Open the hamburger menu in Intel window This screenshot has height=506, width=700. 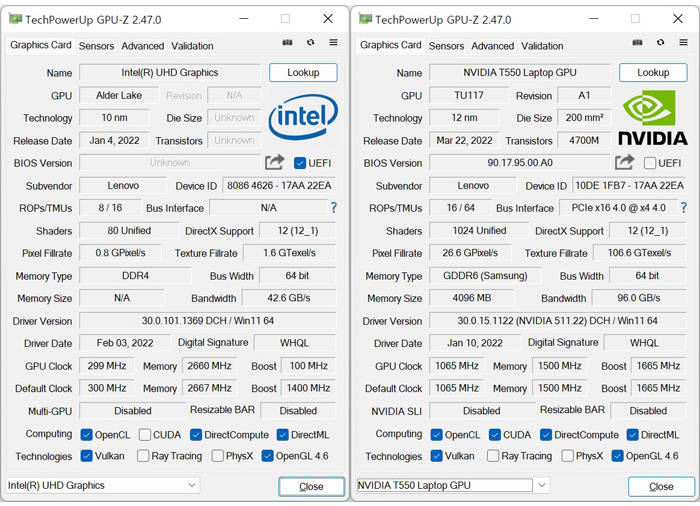(333, 42)
